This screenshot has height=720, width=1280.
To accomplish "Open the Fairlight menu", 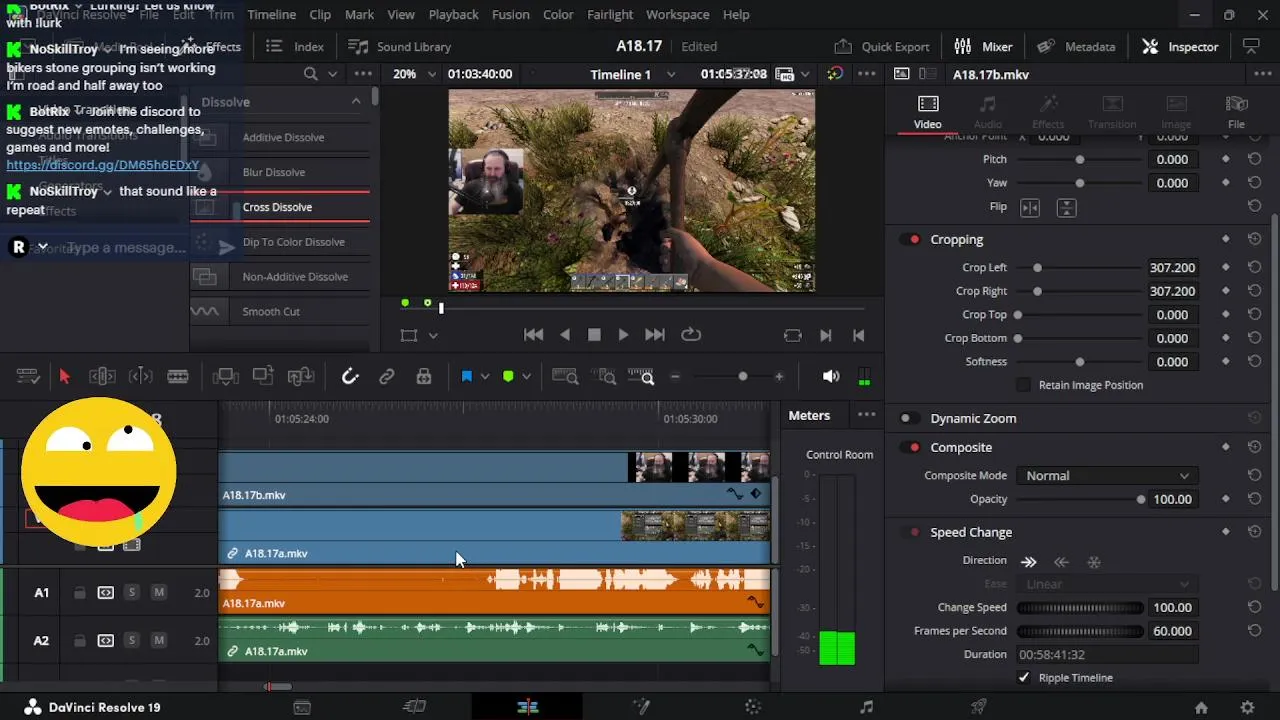I will point(610,15).
